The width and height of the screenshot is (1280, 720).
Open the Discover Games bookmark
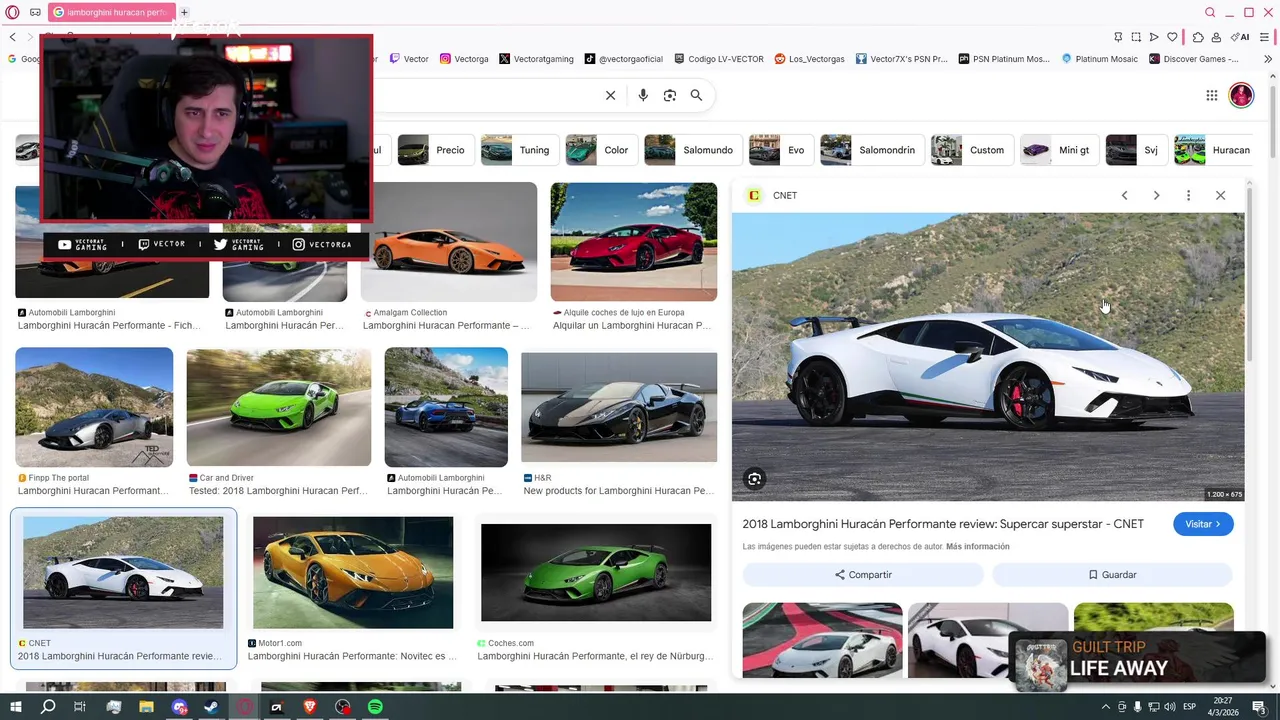click(x=1194, y=59)
